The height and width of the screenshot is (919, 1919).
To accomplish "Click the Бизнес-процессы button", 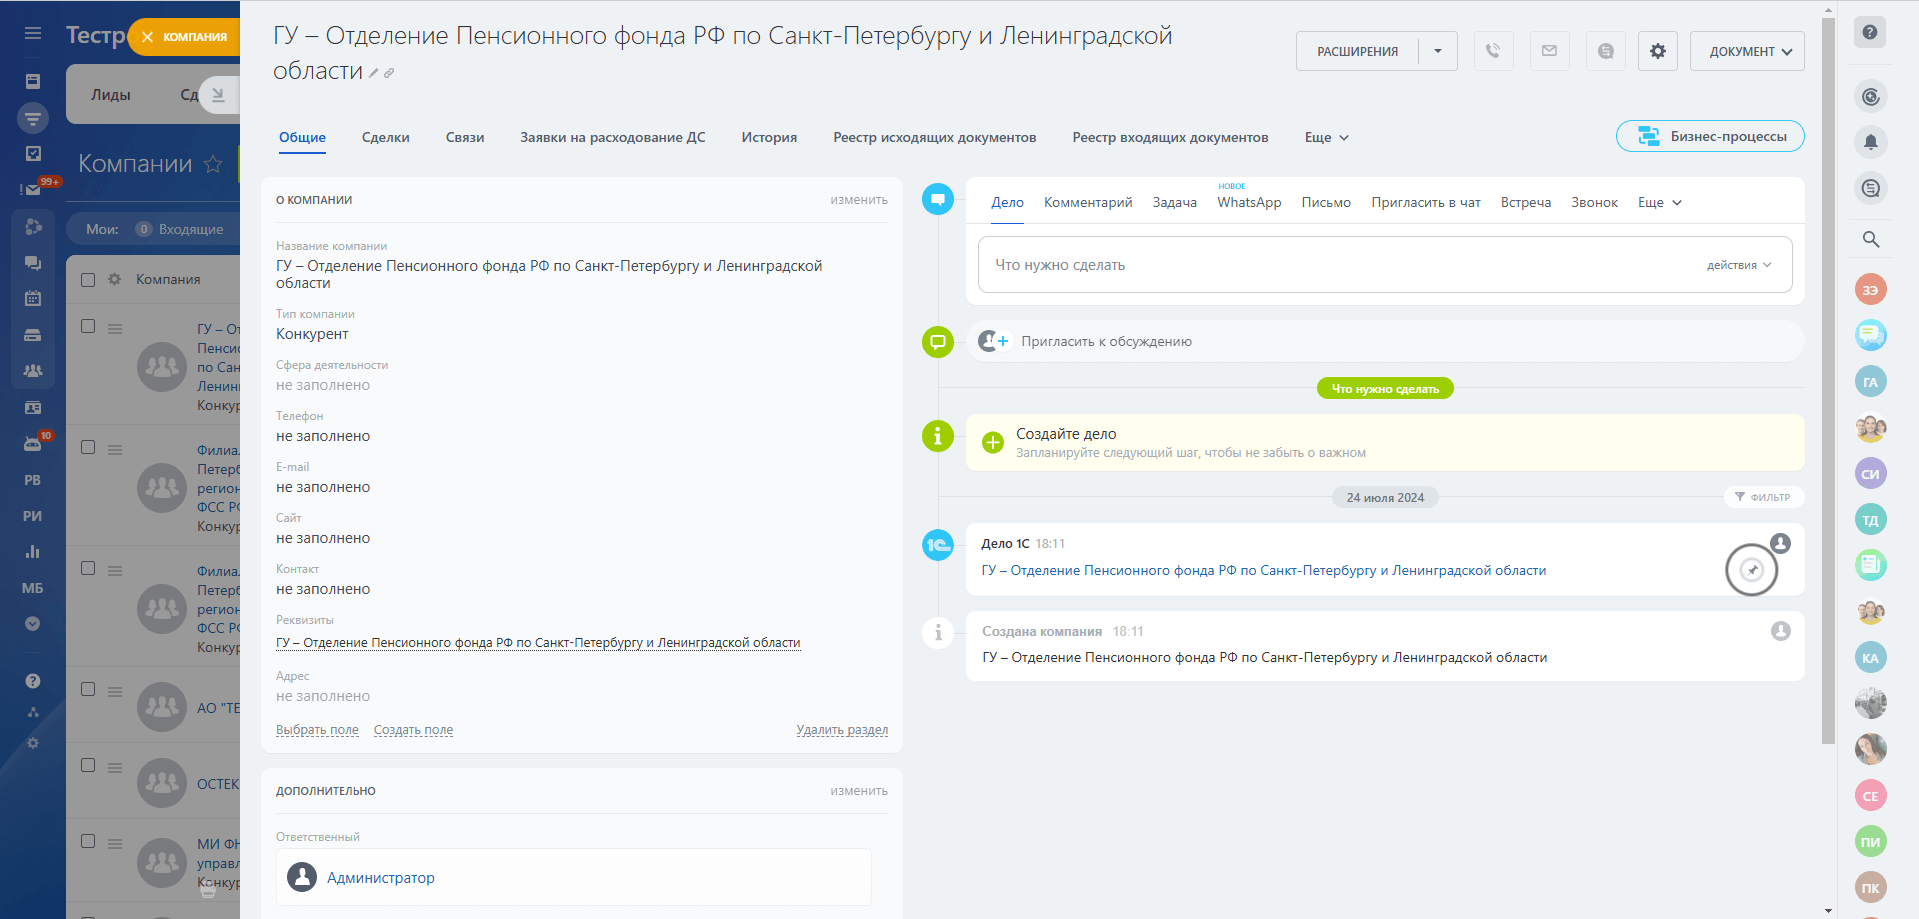I will (x=1709, y=137).
